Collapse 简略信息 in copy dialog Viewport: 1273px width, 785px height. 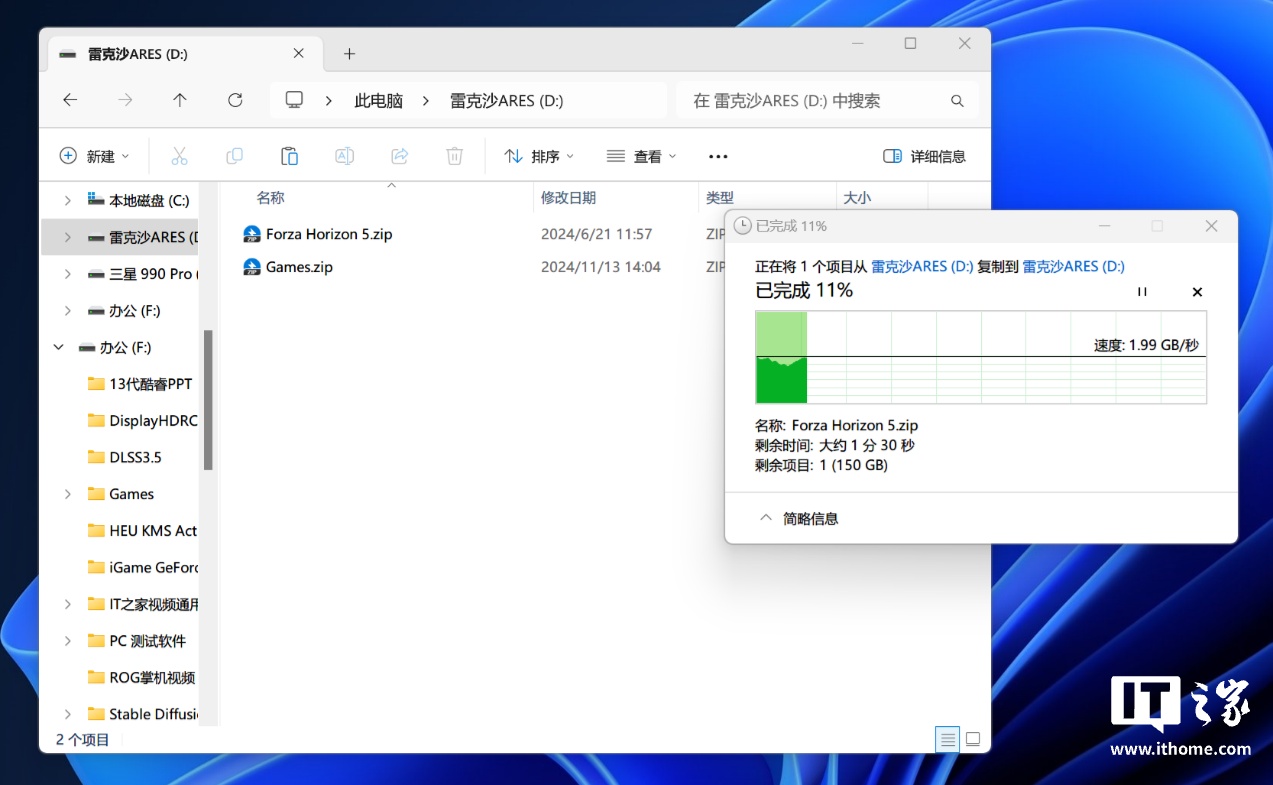point(798,518)
